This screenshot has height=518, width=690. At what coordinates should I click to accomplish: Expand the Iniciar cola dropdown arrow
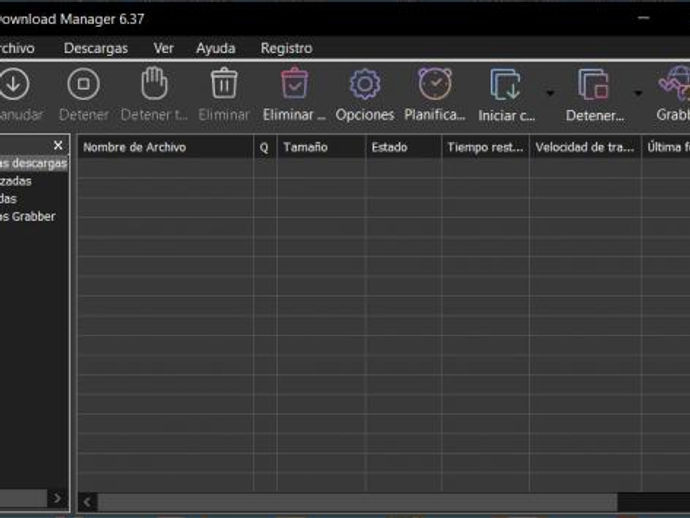tap(550, 93)
